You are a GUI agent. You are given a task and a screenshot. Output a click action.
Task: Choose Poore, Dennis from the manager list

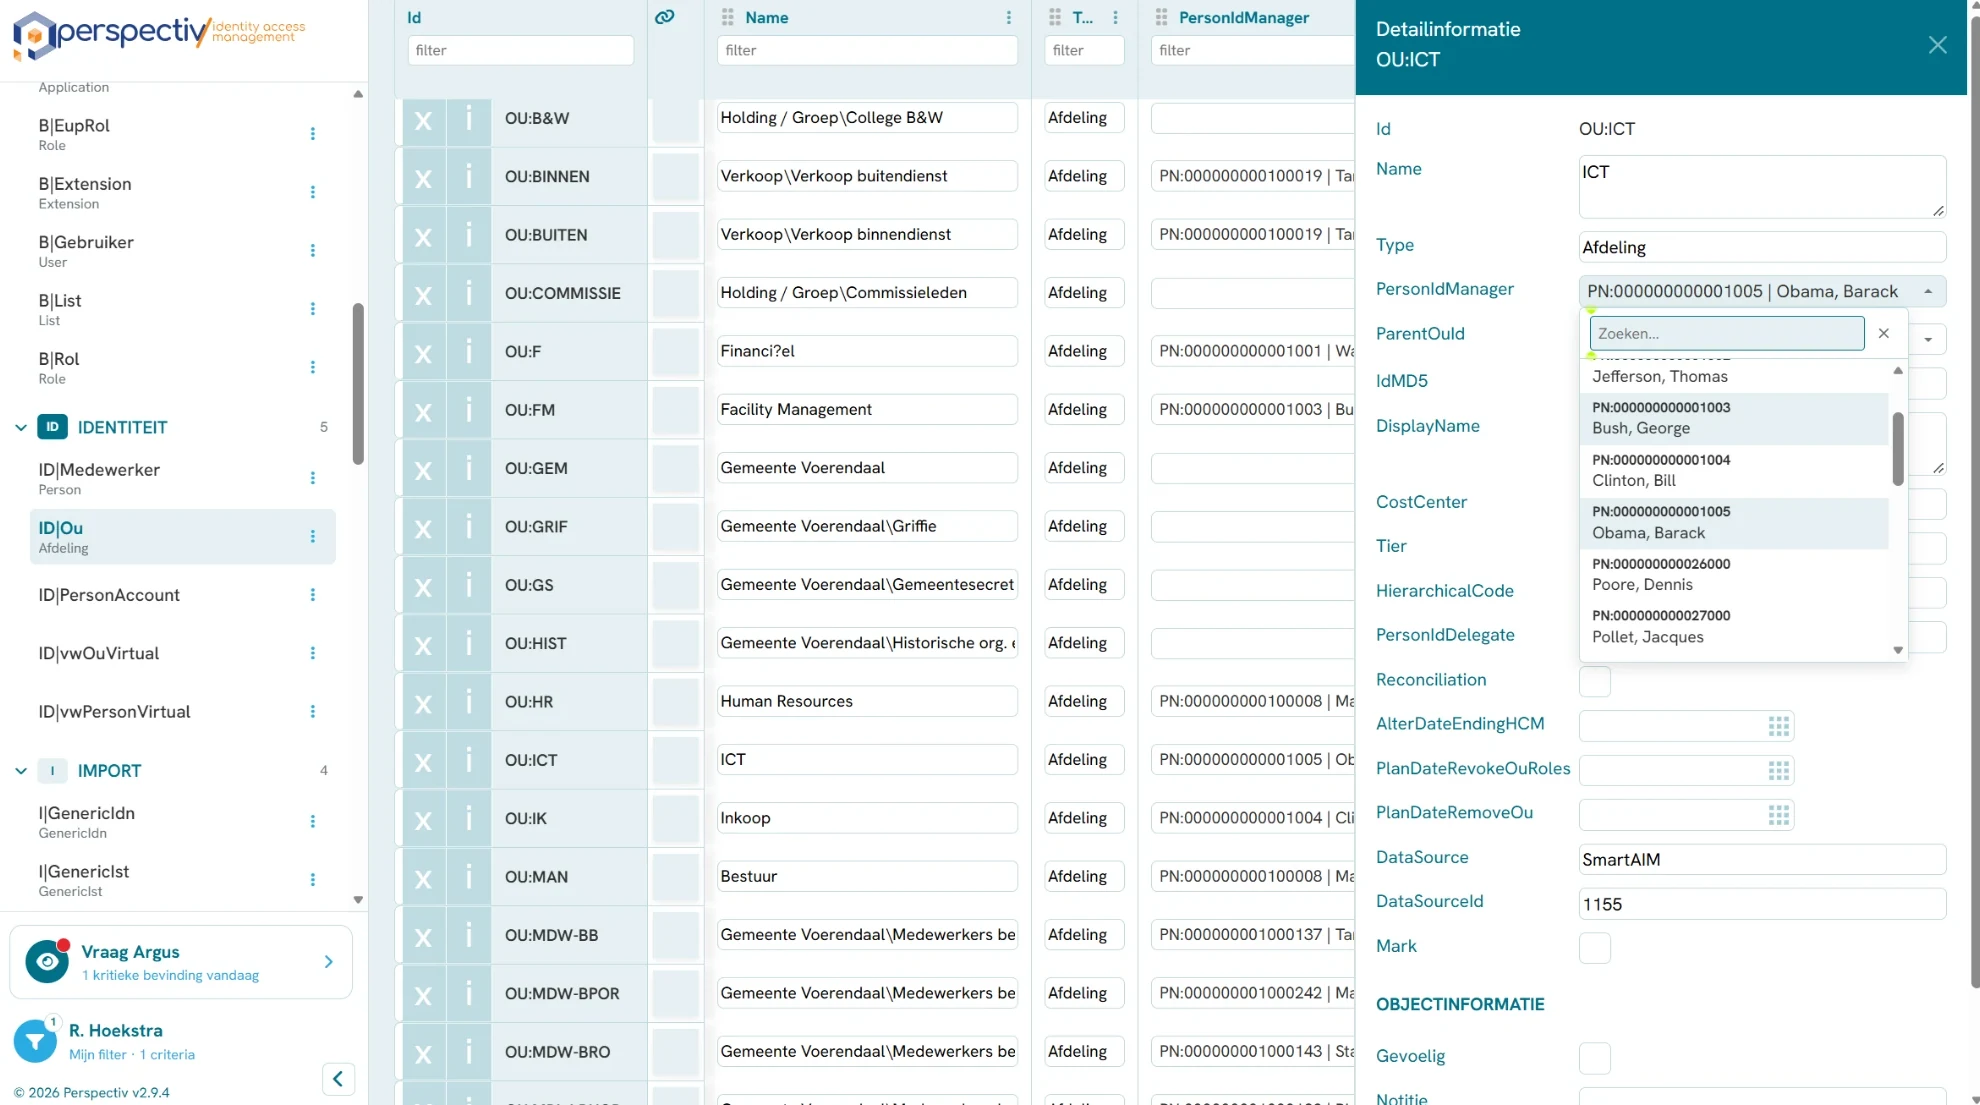coord(1734,574)
